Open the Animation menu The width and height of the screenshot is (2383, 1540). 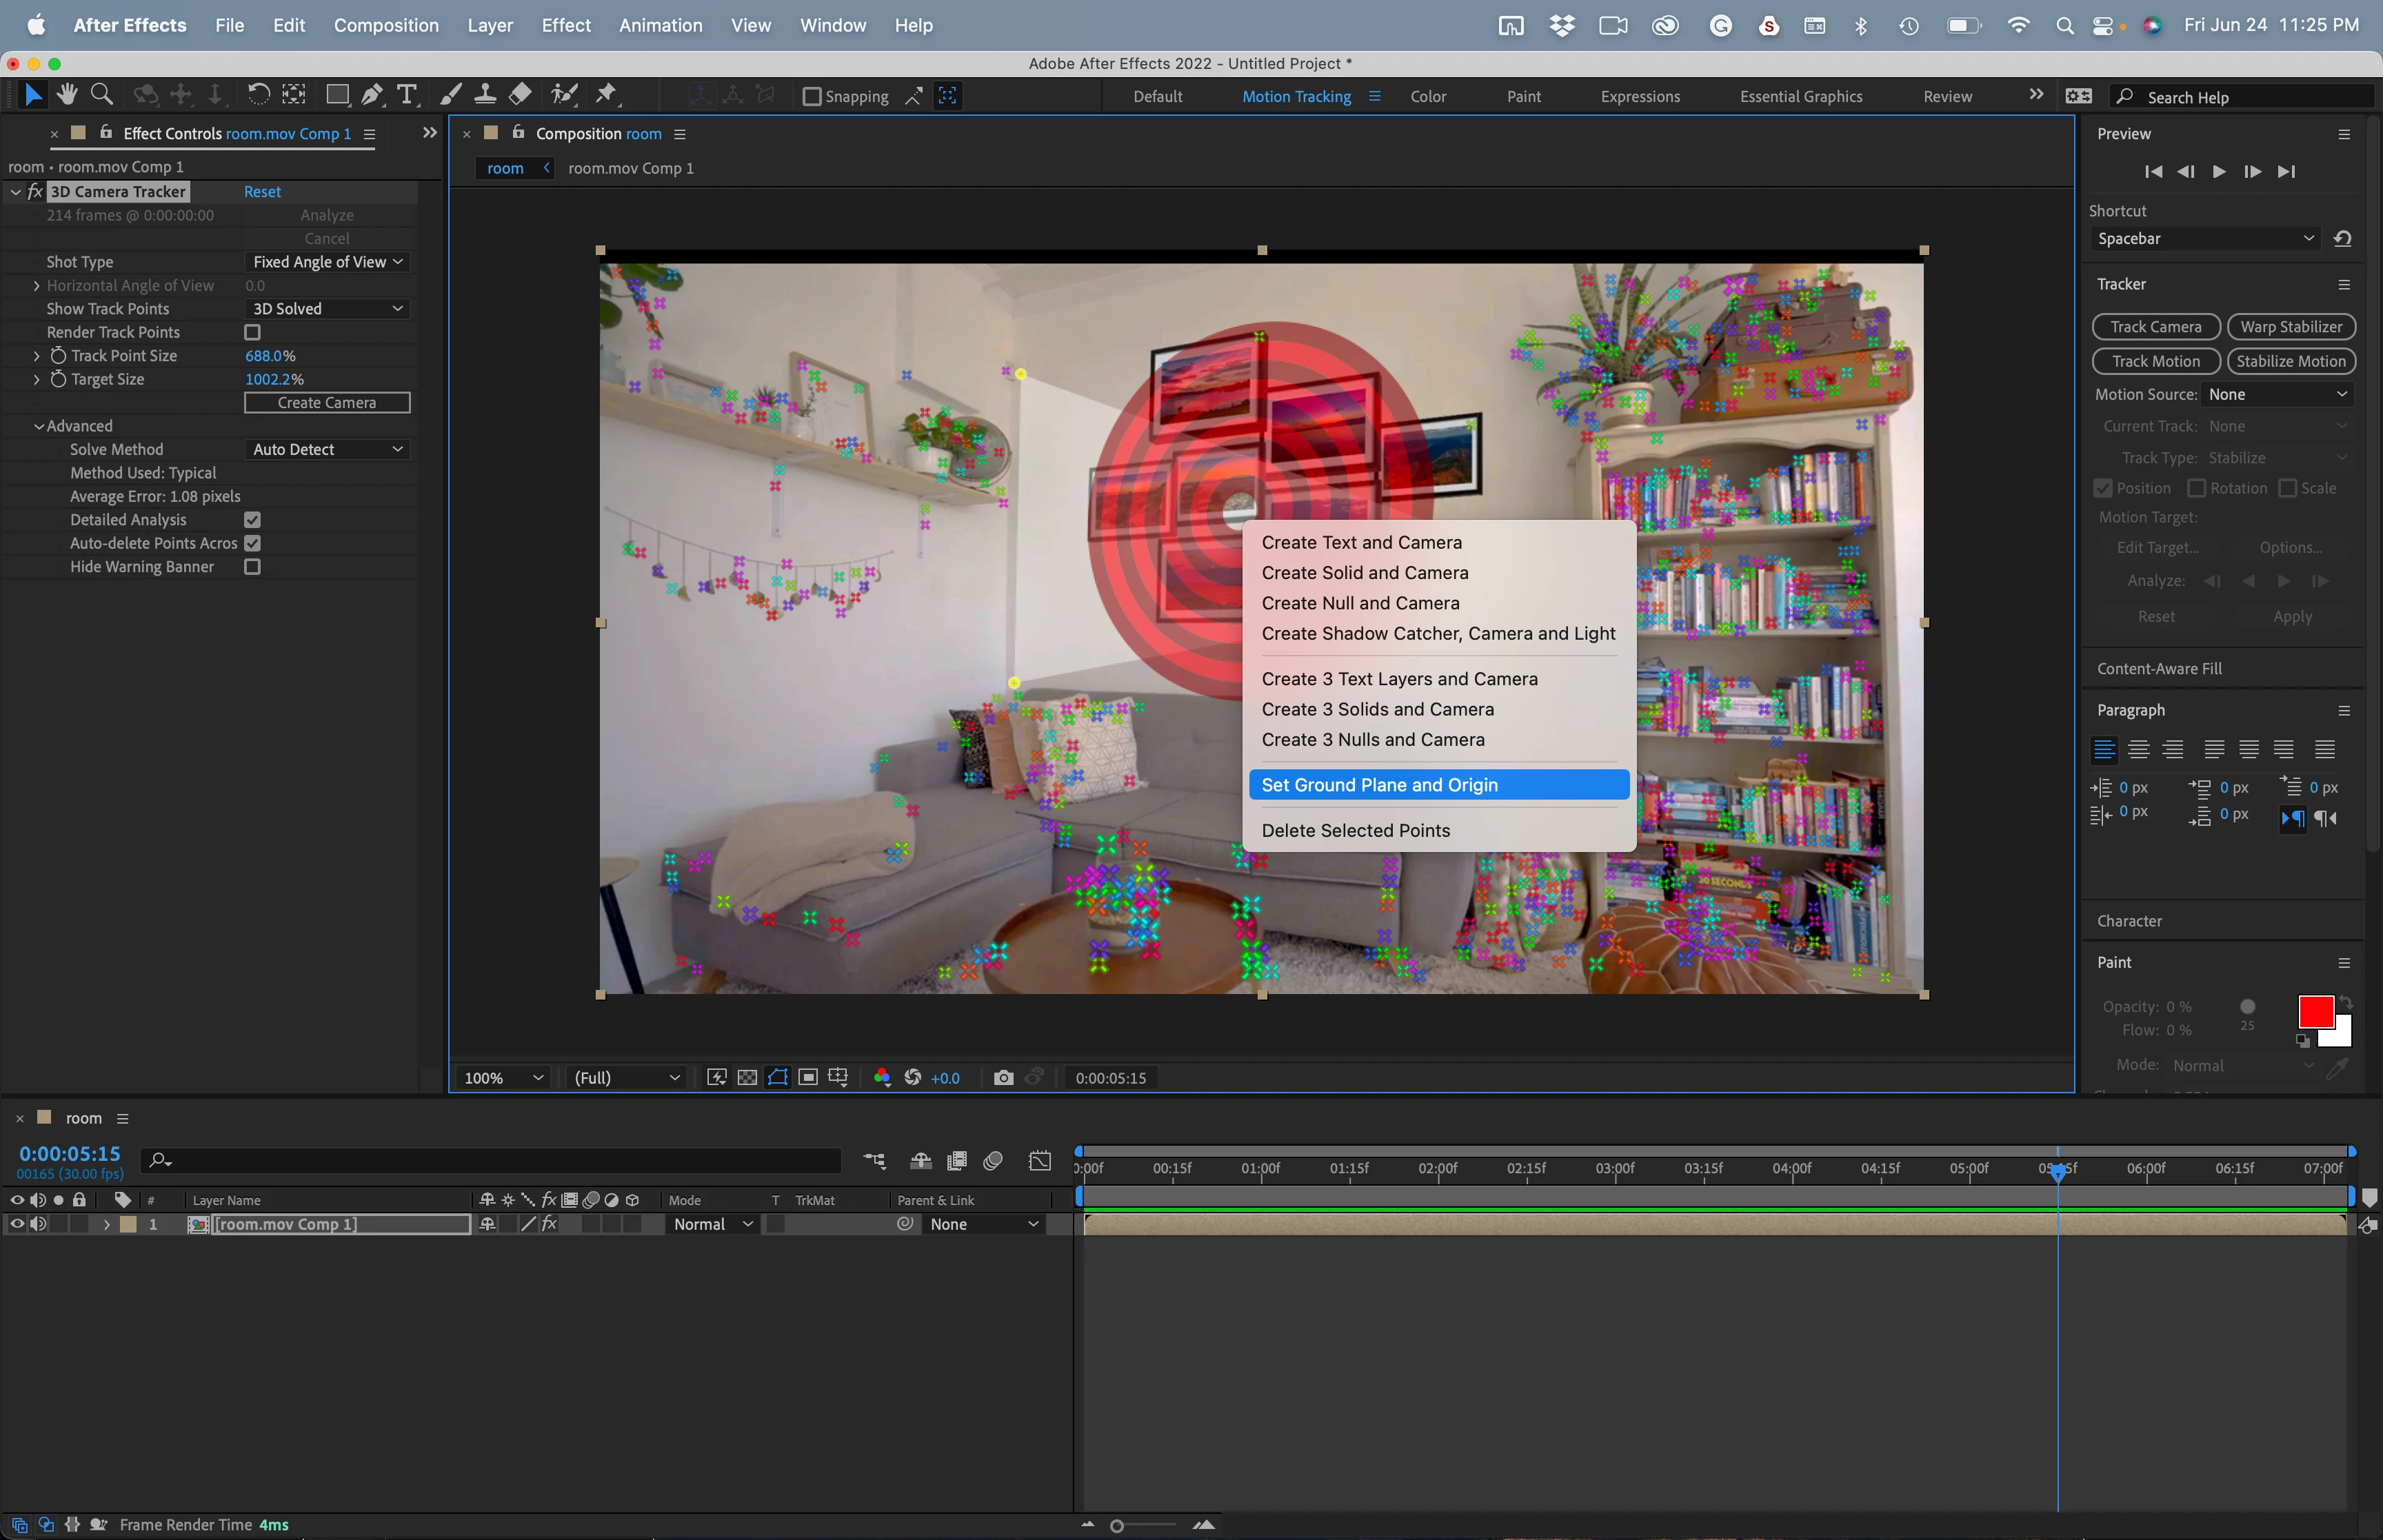coord(660,25)
